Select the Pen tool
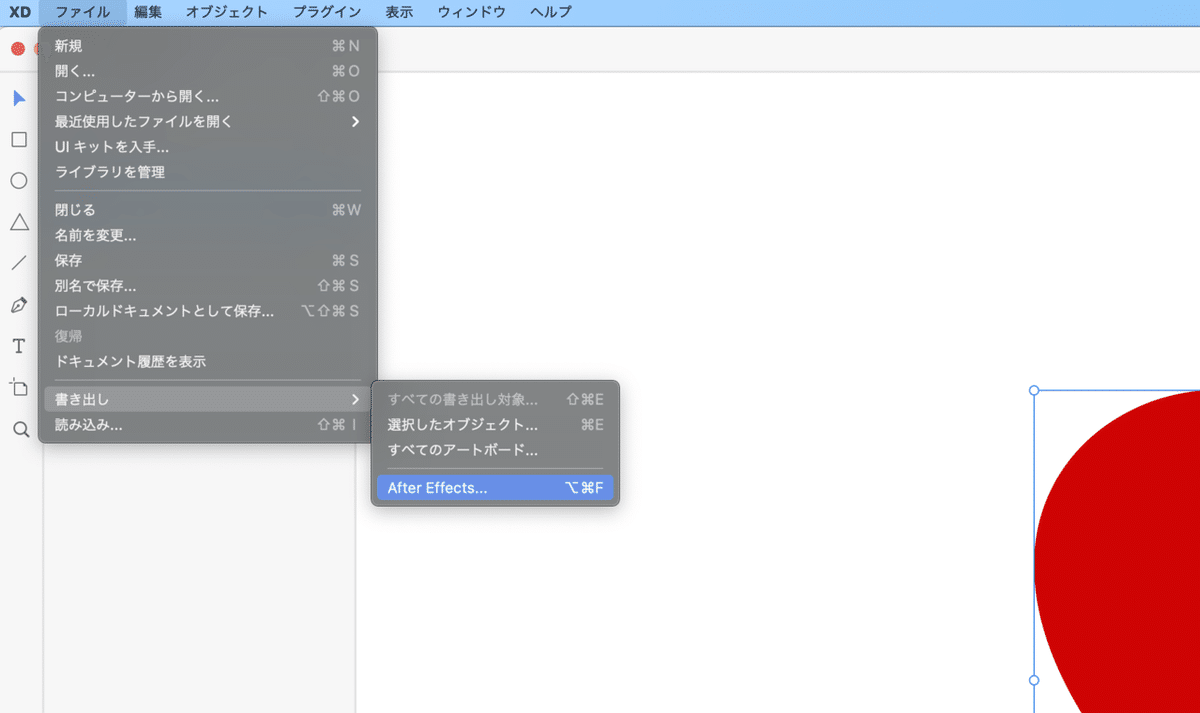 [19, 305]
